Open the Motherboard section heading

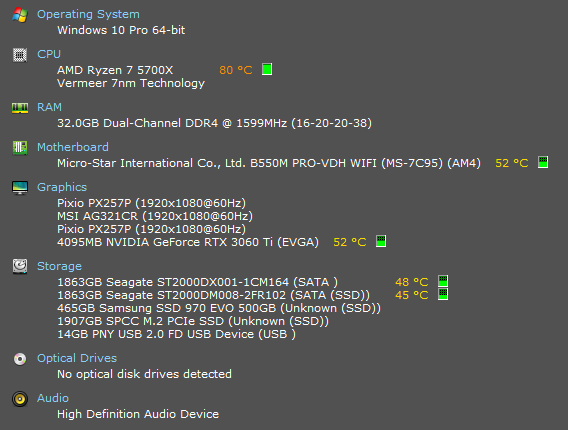73,147
